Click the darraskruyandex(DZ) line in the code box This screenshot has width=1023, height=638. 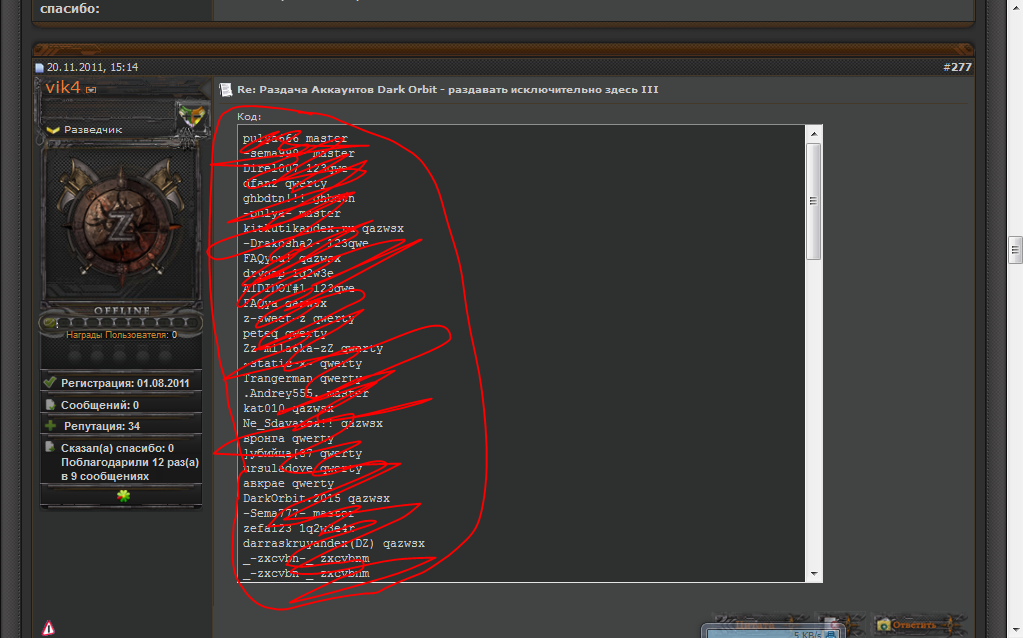[x=333, y=543]
